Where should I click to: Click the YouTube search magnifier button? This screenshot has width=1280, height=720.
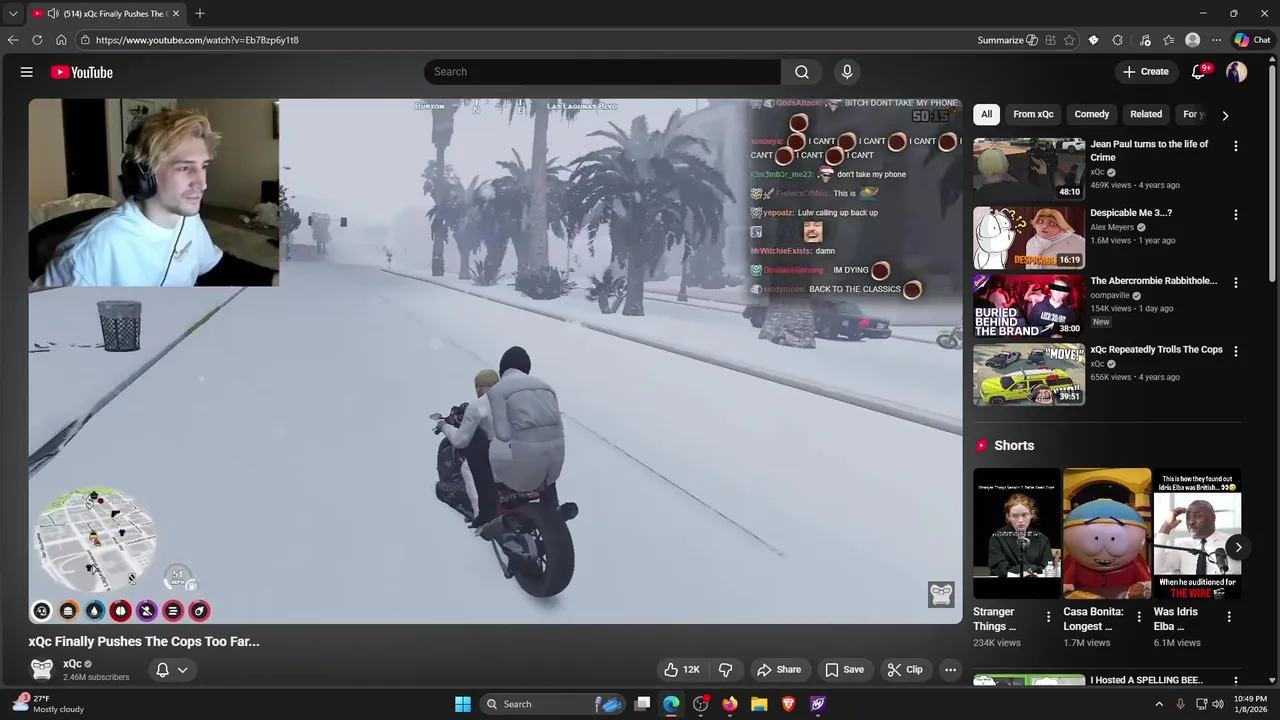coord(802,72)
